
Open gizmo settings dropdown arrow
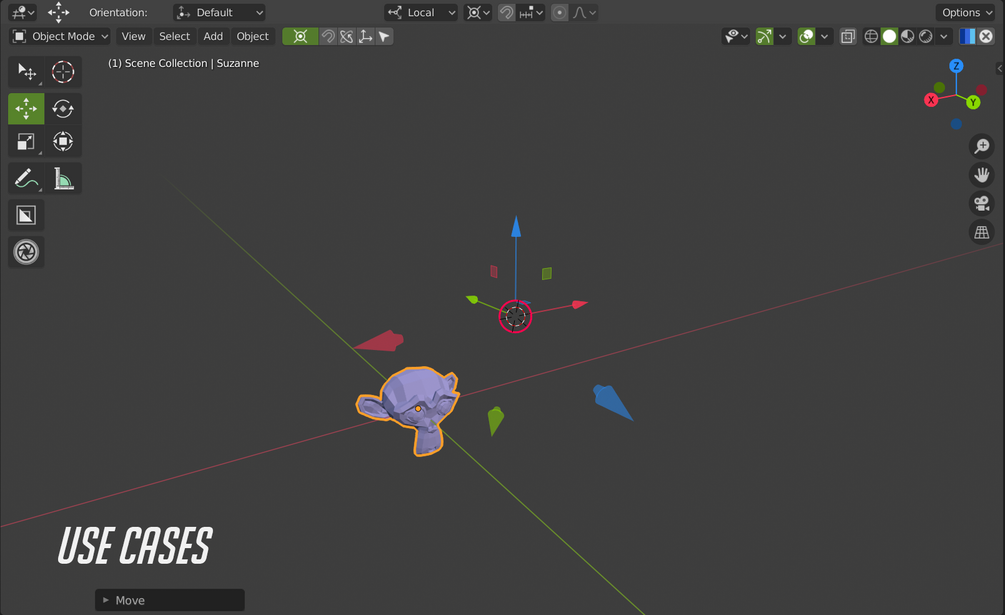(x=783, y=37)
